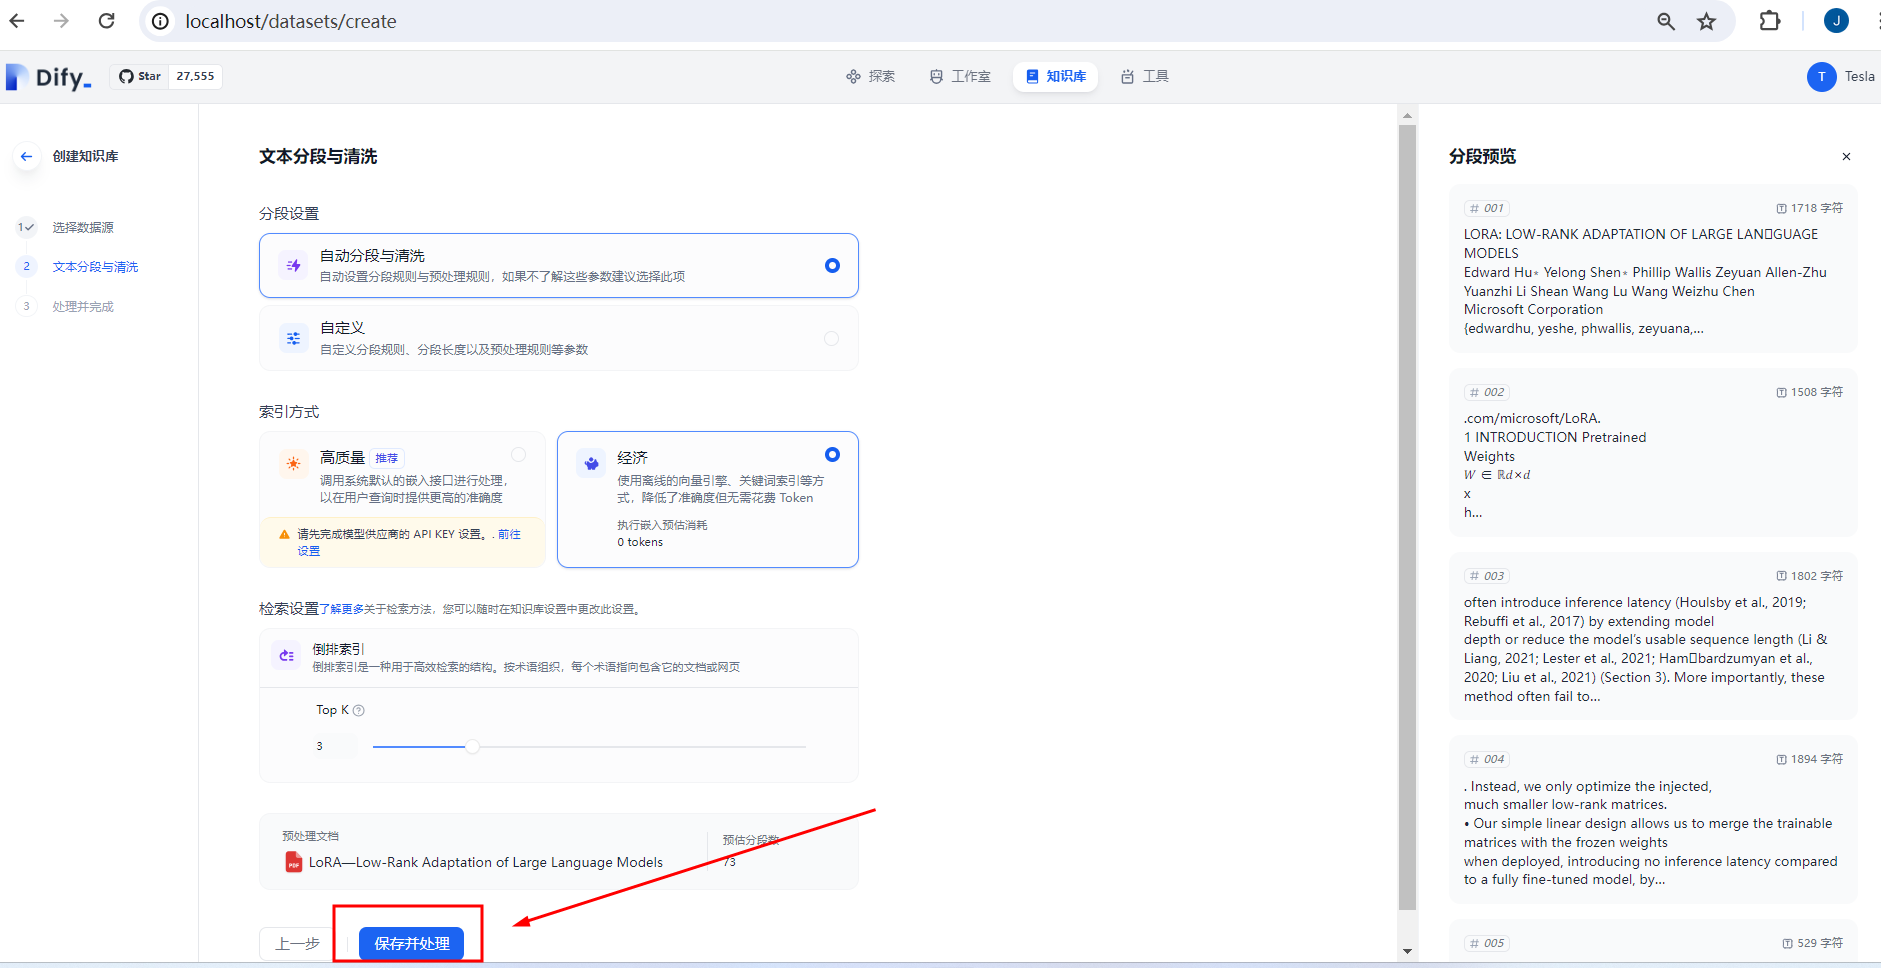1881x968 pixels.
Task: Click the Dify logo
Action: (x=49, y=77)
